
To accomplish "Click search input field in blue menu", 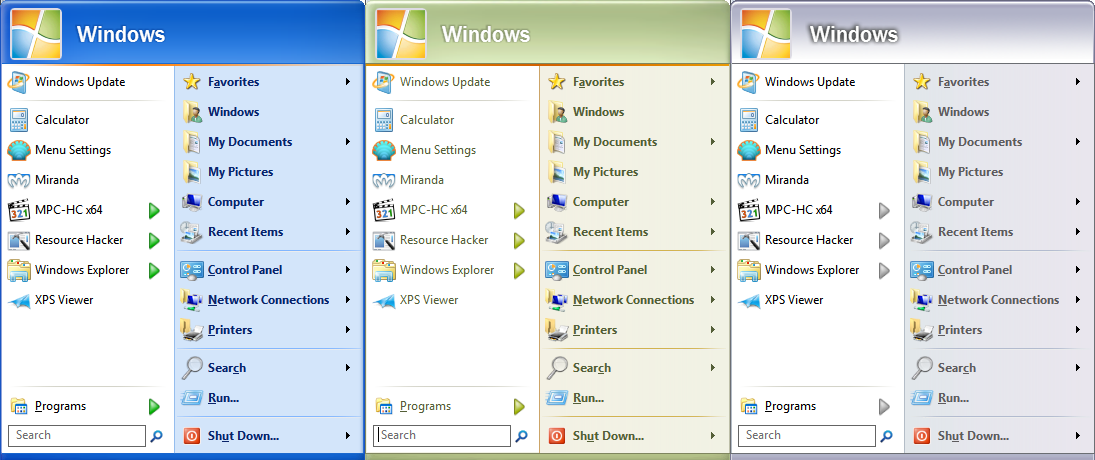I will coord(78,436).
